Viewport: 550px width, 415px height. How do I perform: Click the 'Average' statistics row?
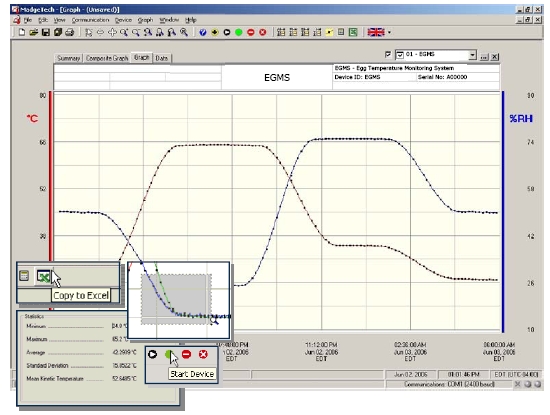click(81, 352)
